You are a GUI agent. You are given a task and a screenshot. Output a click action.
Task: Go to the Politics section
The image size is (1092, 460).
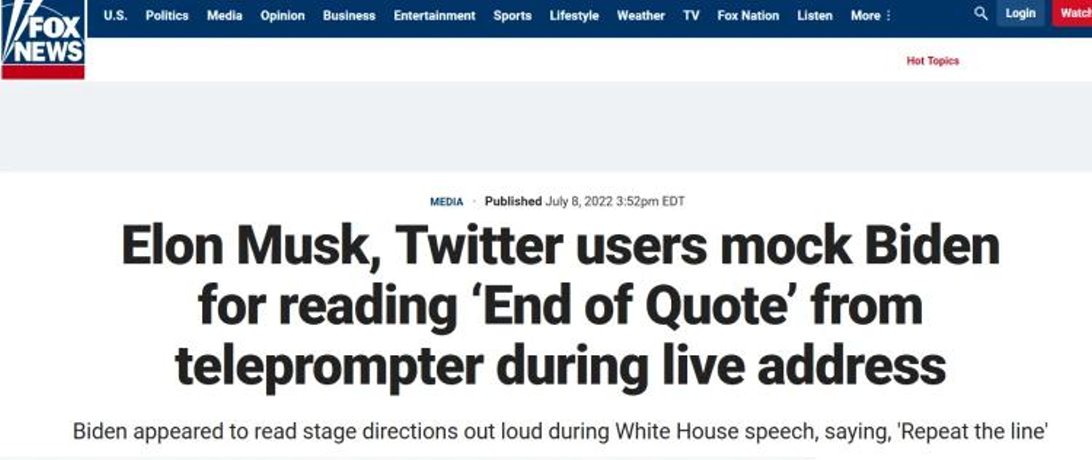coord(167,16)
